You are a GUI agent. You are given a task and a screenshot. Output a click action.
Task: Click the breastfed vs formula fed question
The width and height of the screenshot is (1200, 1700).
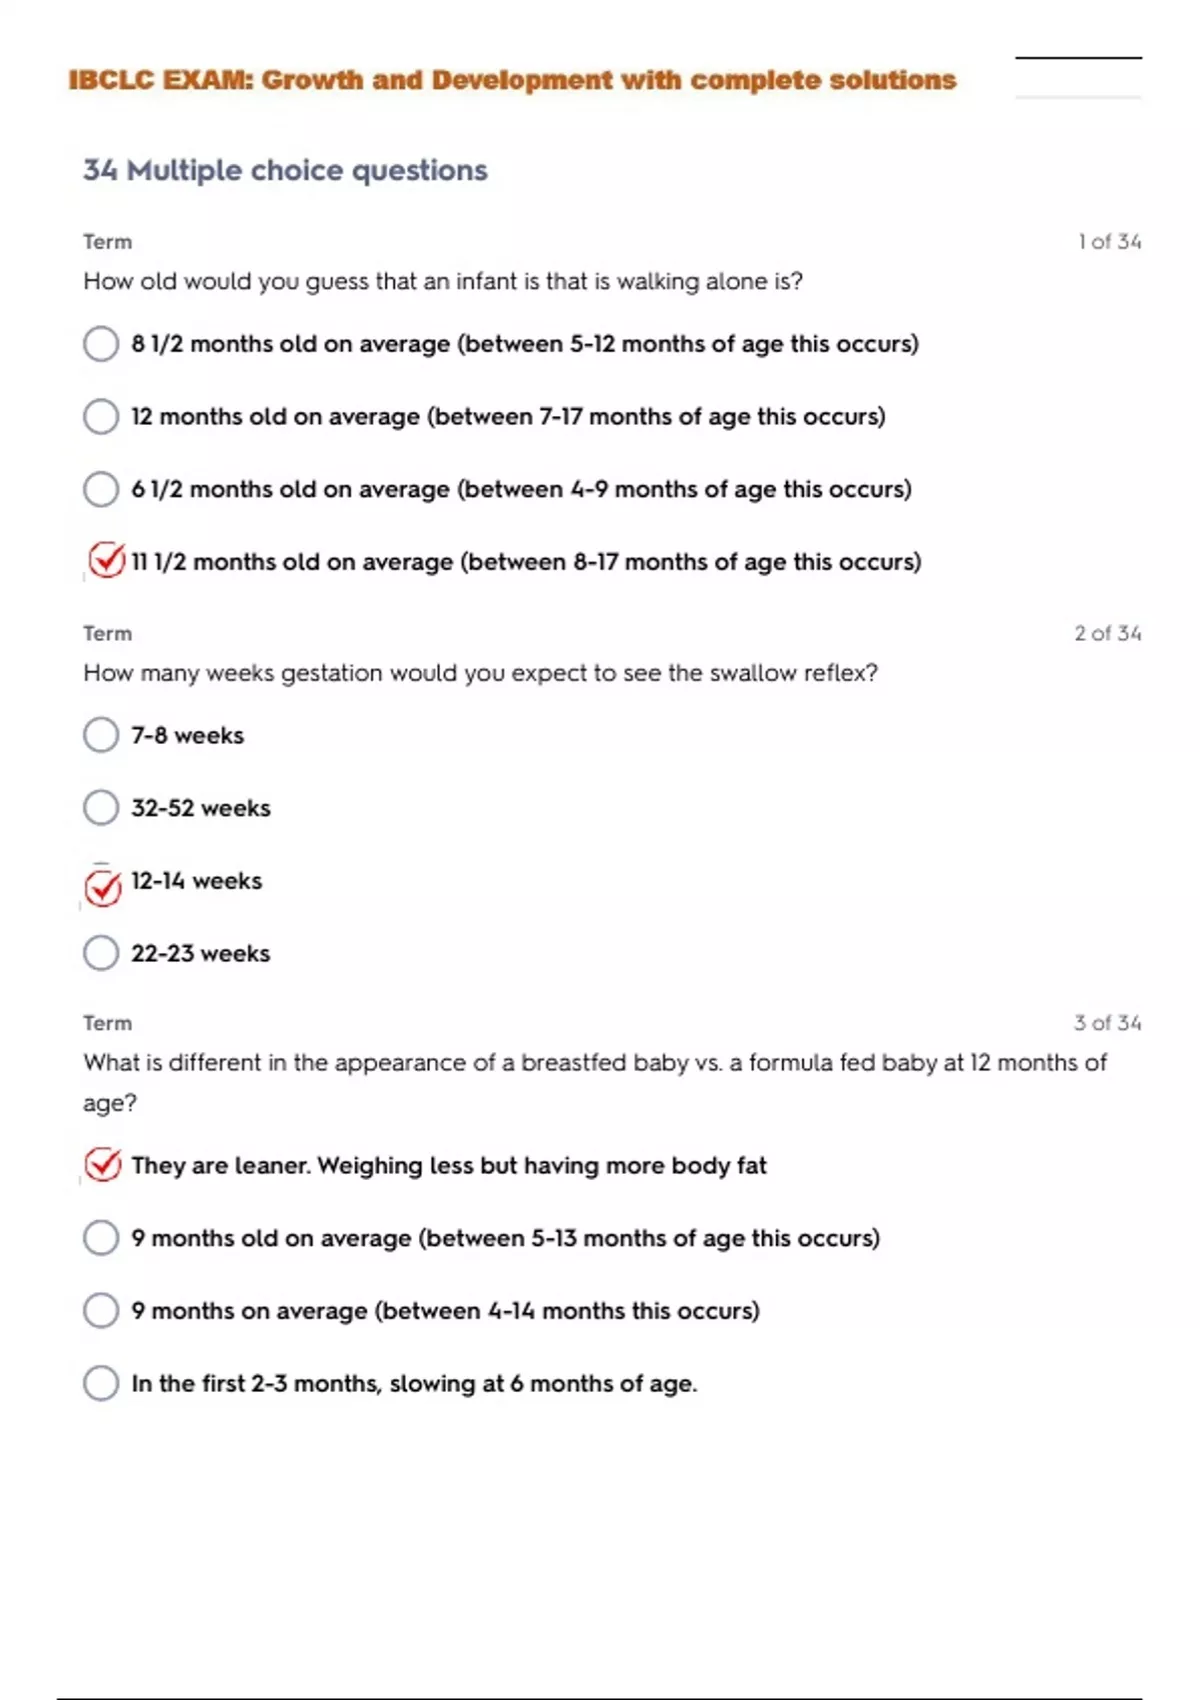[x=594, y=1063]
